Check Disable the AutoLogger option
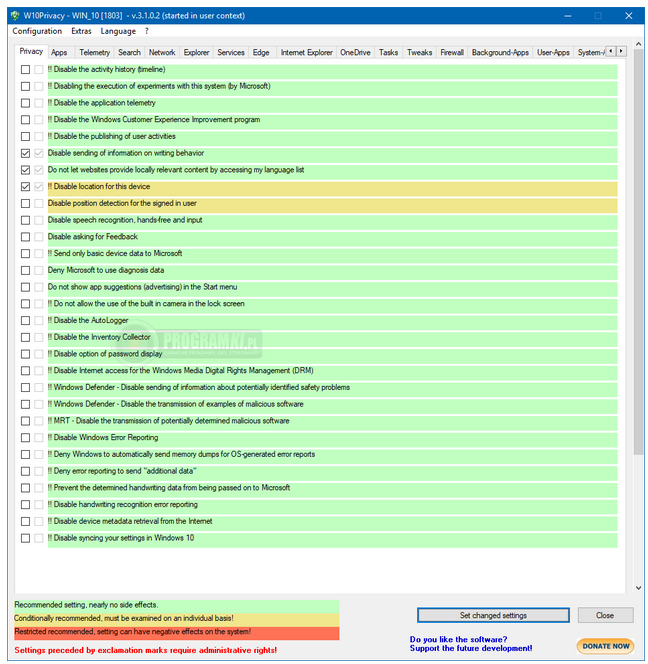The width and height of the screenshot is (648, 664). [25, 321]
